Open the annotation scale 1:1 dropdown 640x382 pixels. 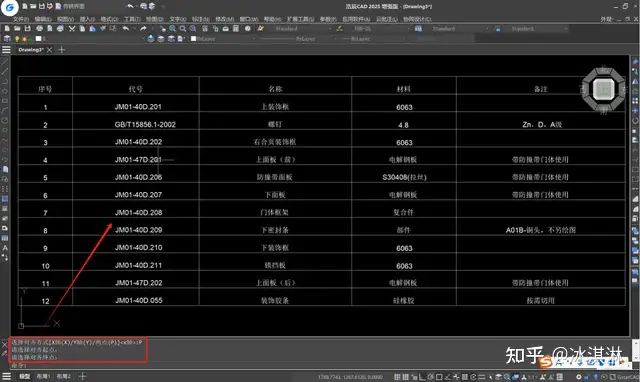[532, 377]
